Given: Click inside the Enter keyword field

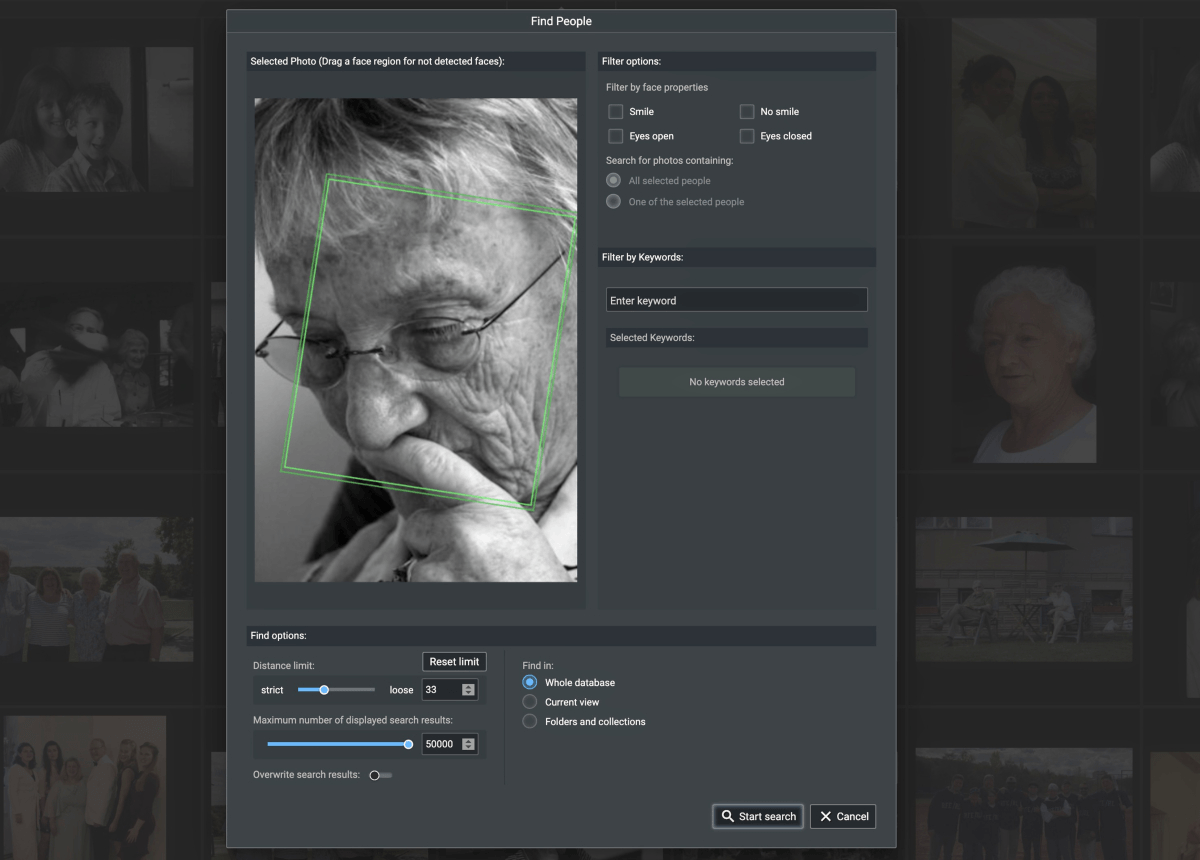Looking at the screenshot, I should (x=736, y=299).
